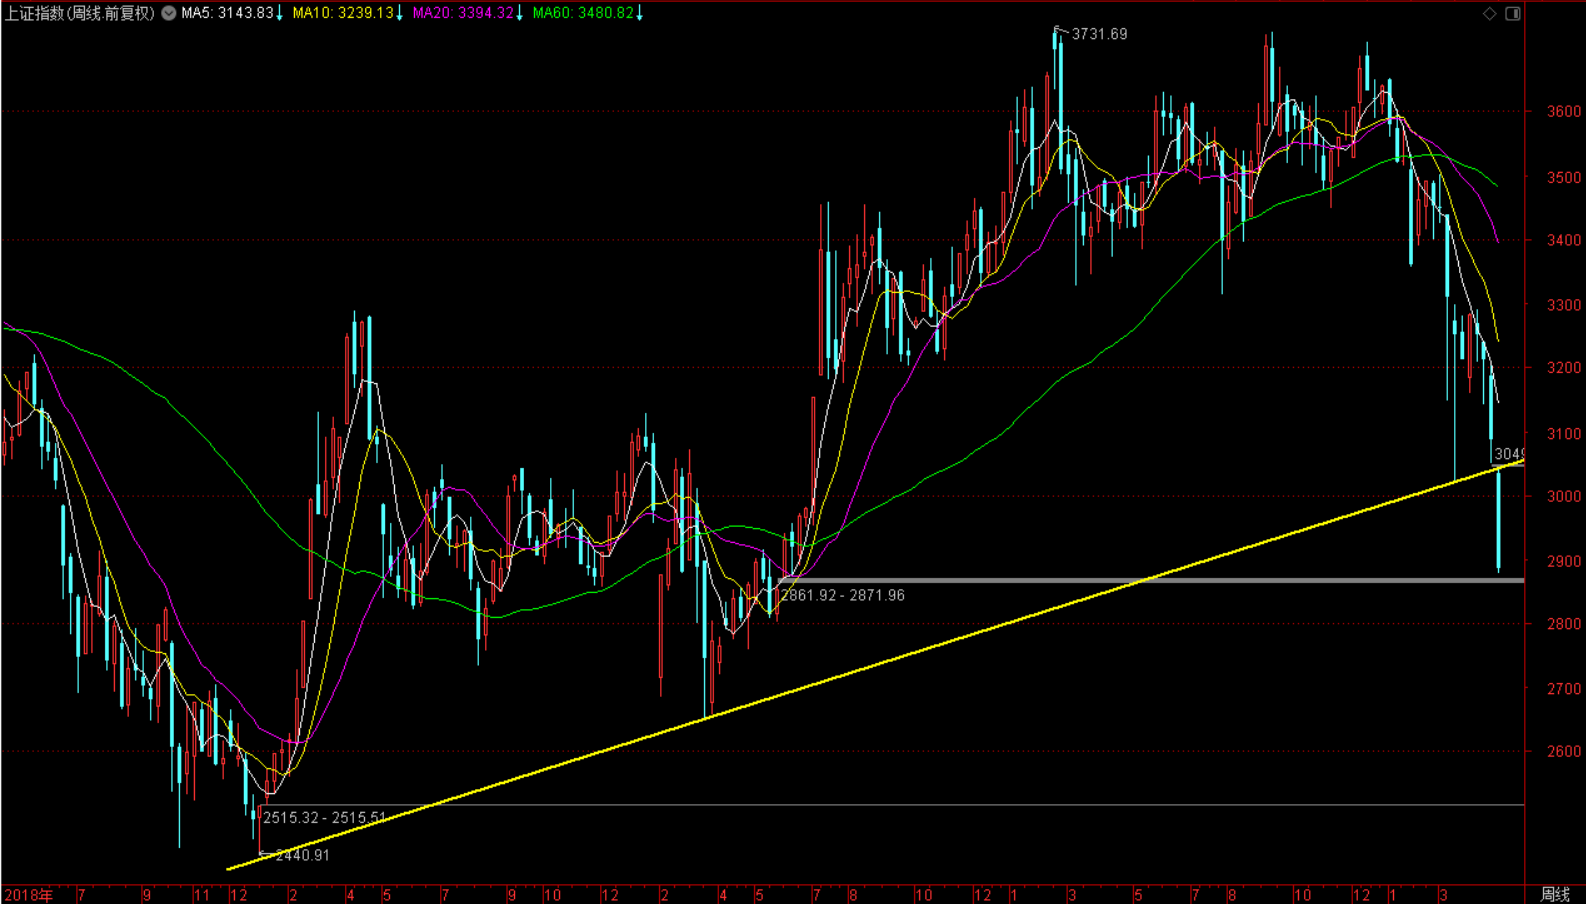Click the 3000 price axis label

(x=1564, y=496)
